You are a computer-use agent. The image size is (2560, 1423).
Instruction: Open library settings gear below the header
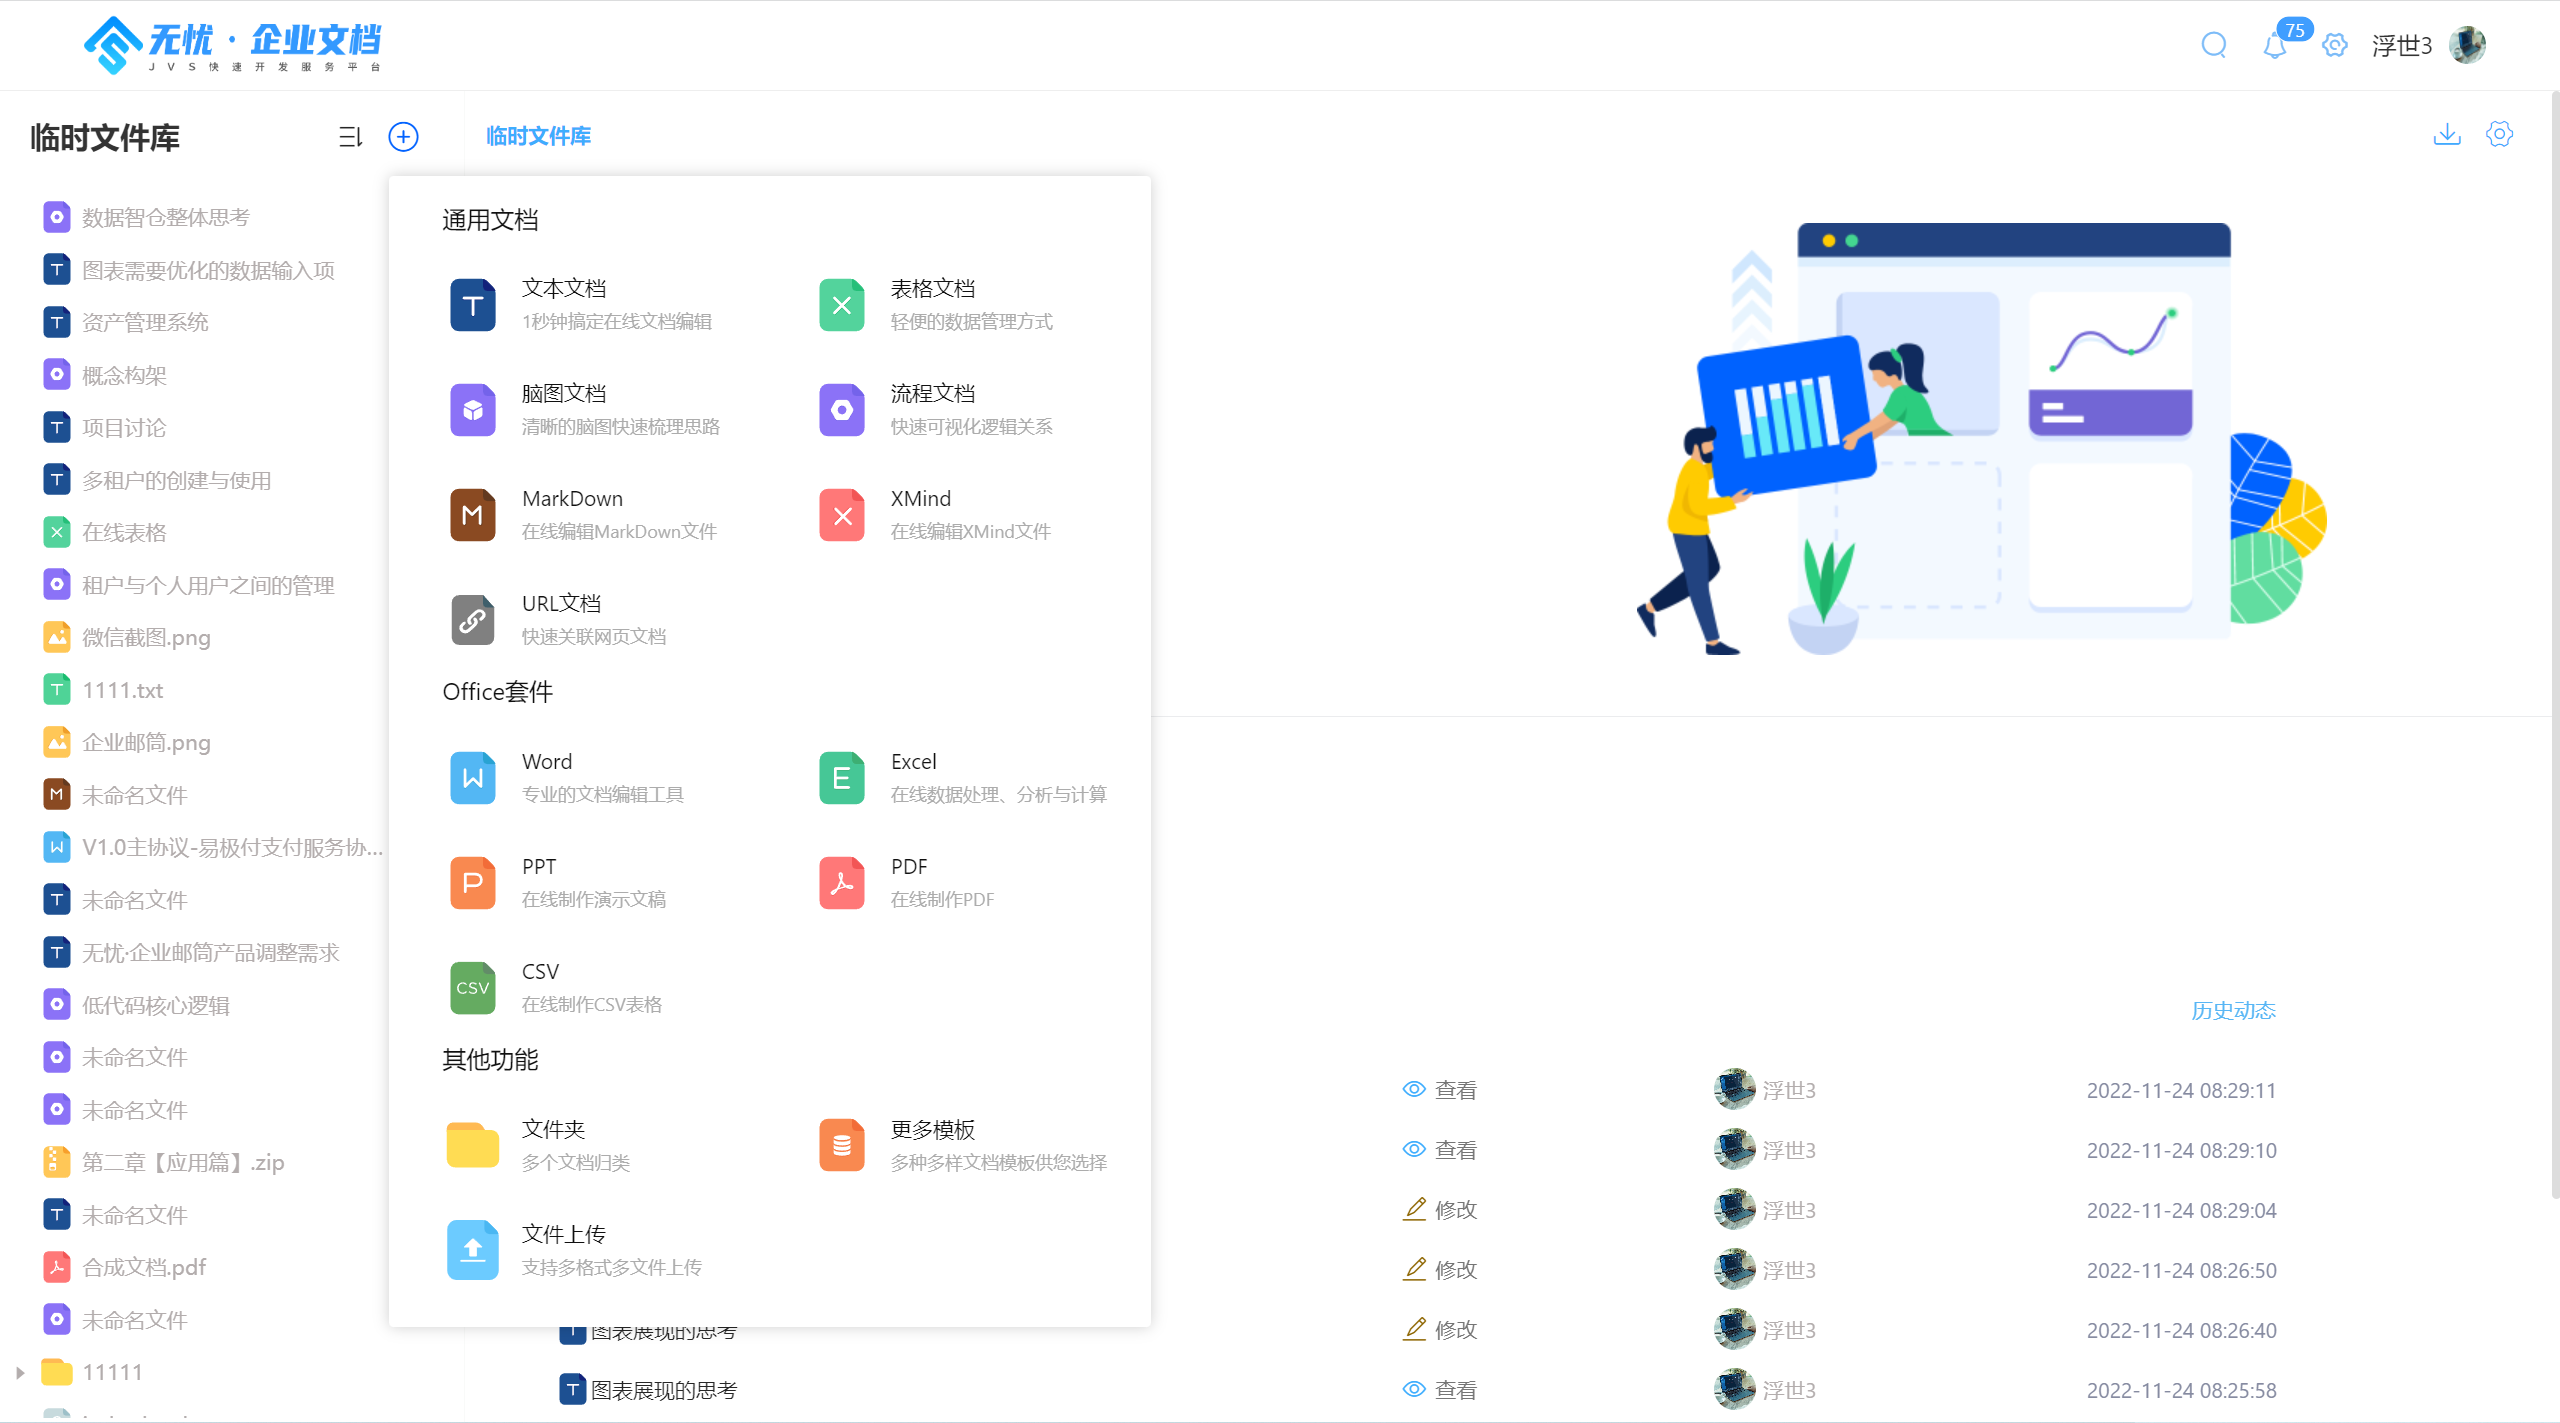[2499, 134]
